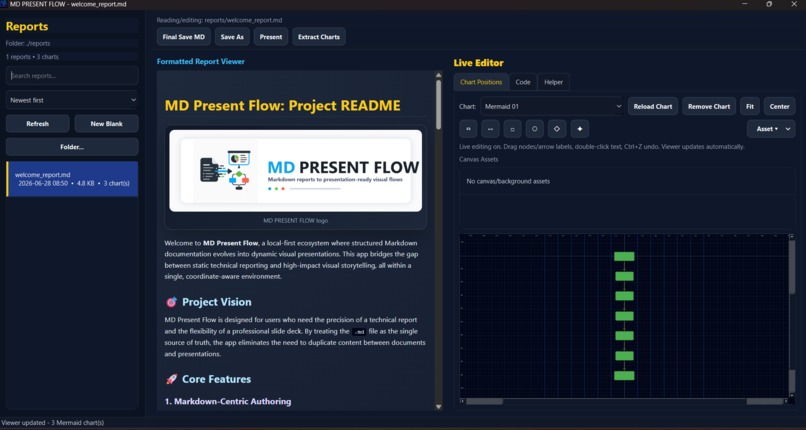Screen dimensions: 806x430
Task: Refresh the reports list
Action: pyautogui.click(x=38, y=124)
